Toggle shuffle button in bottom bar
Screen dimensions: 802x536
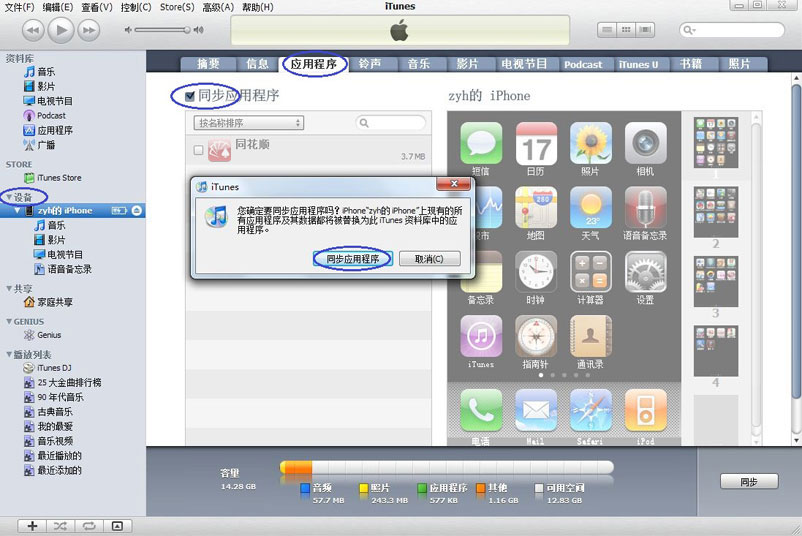pos(60,526)
